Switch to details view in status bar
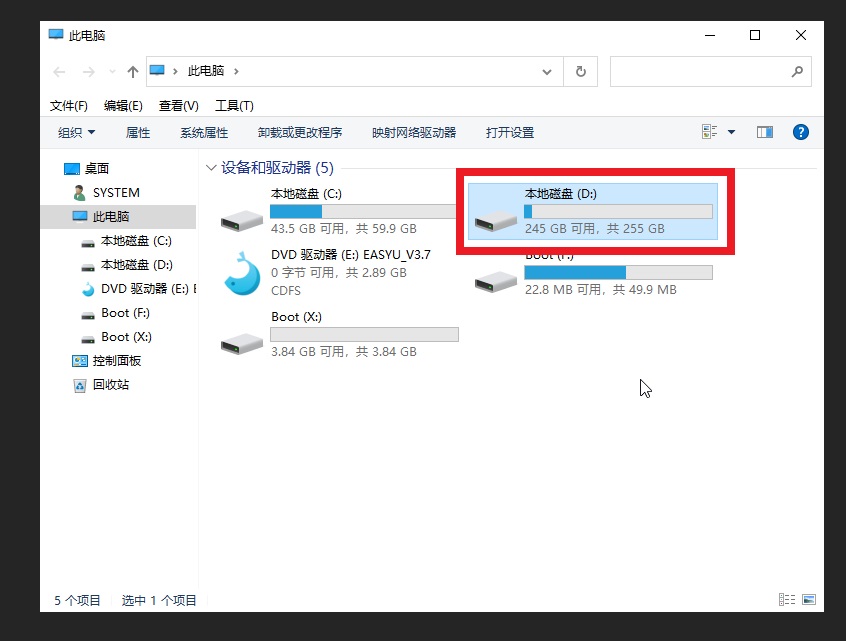The width and height of the screenshot is (846, 641). coord(787,600)
